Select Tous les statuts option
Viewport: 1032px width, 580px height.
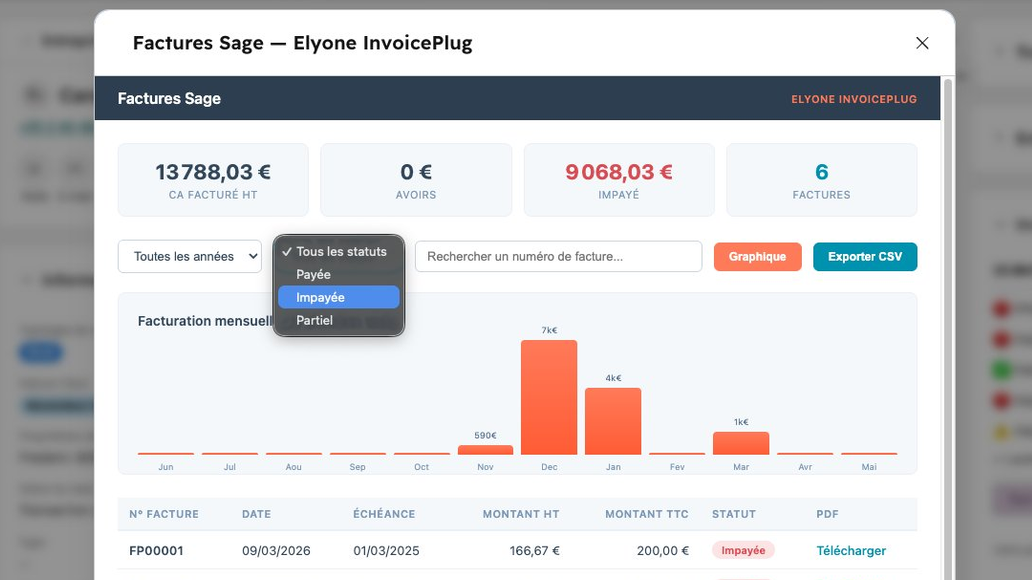pos(338,251)
